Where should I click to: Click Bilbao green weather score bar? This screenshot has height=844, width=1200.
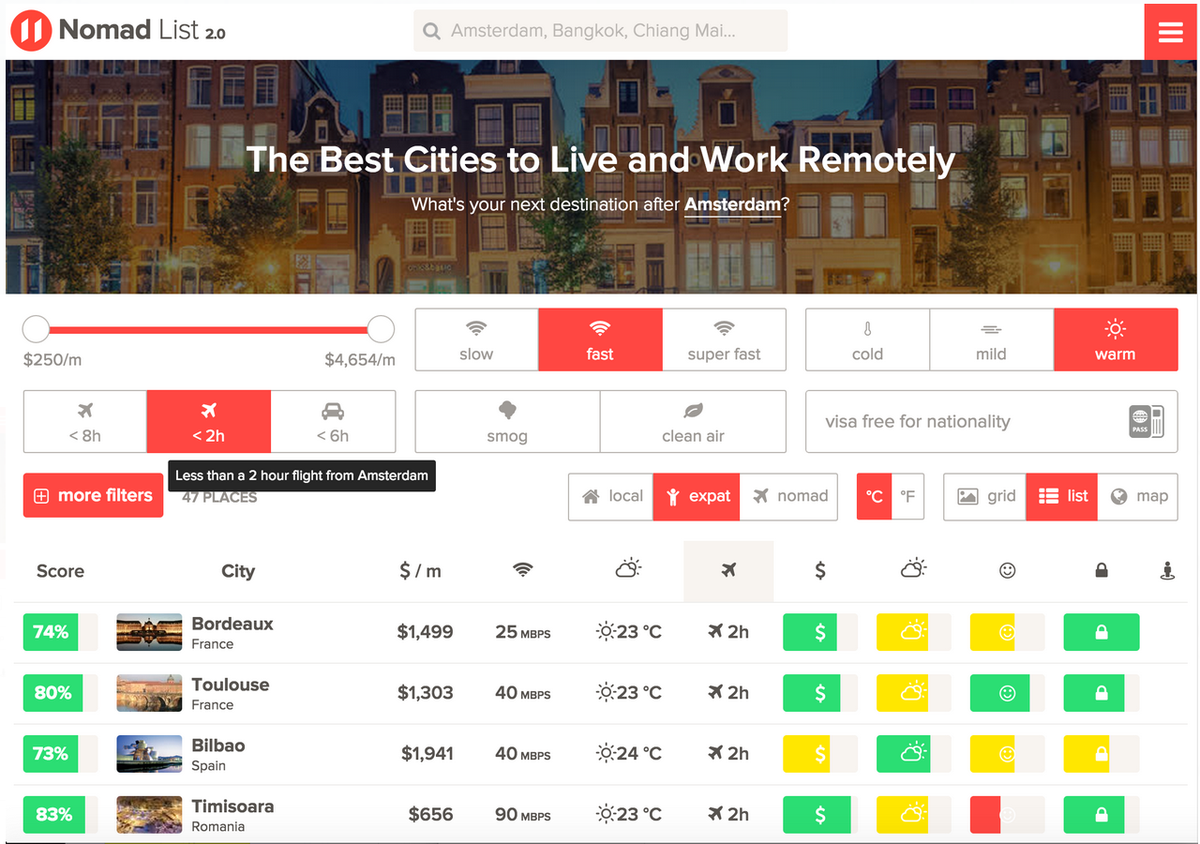913,754
